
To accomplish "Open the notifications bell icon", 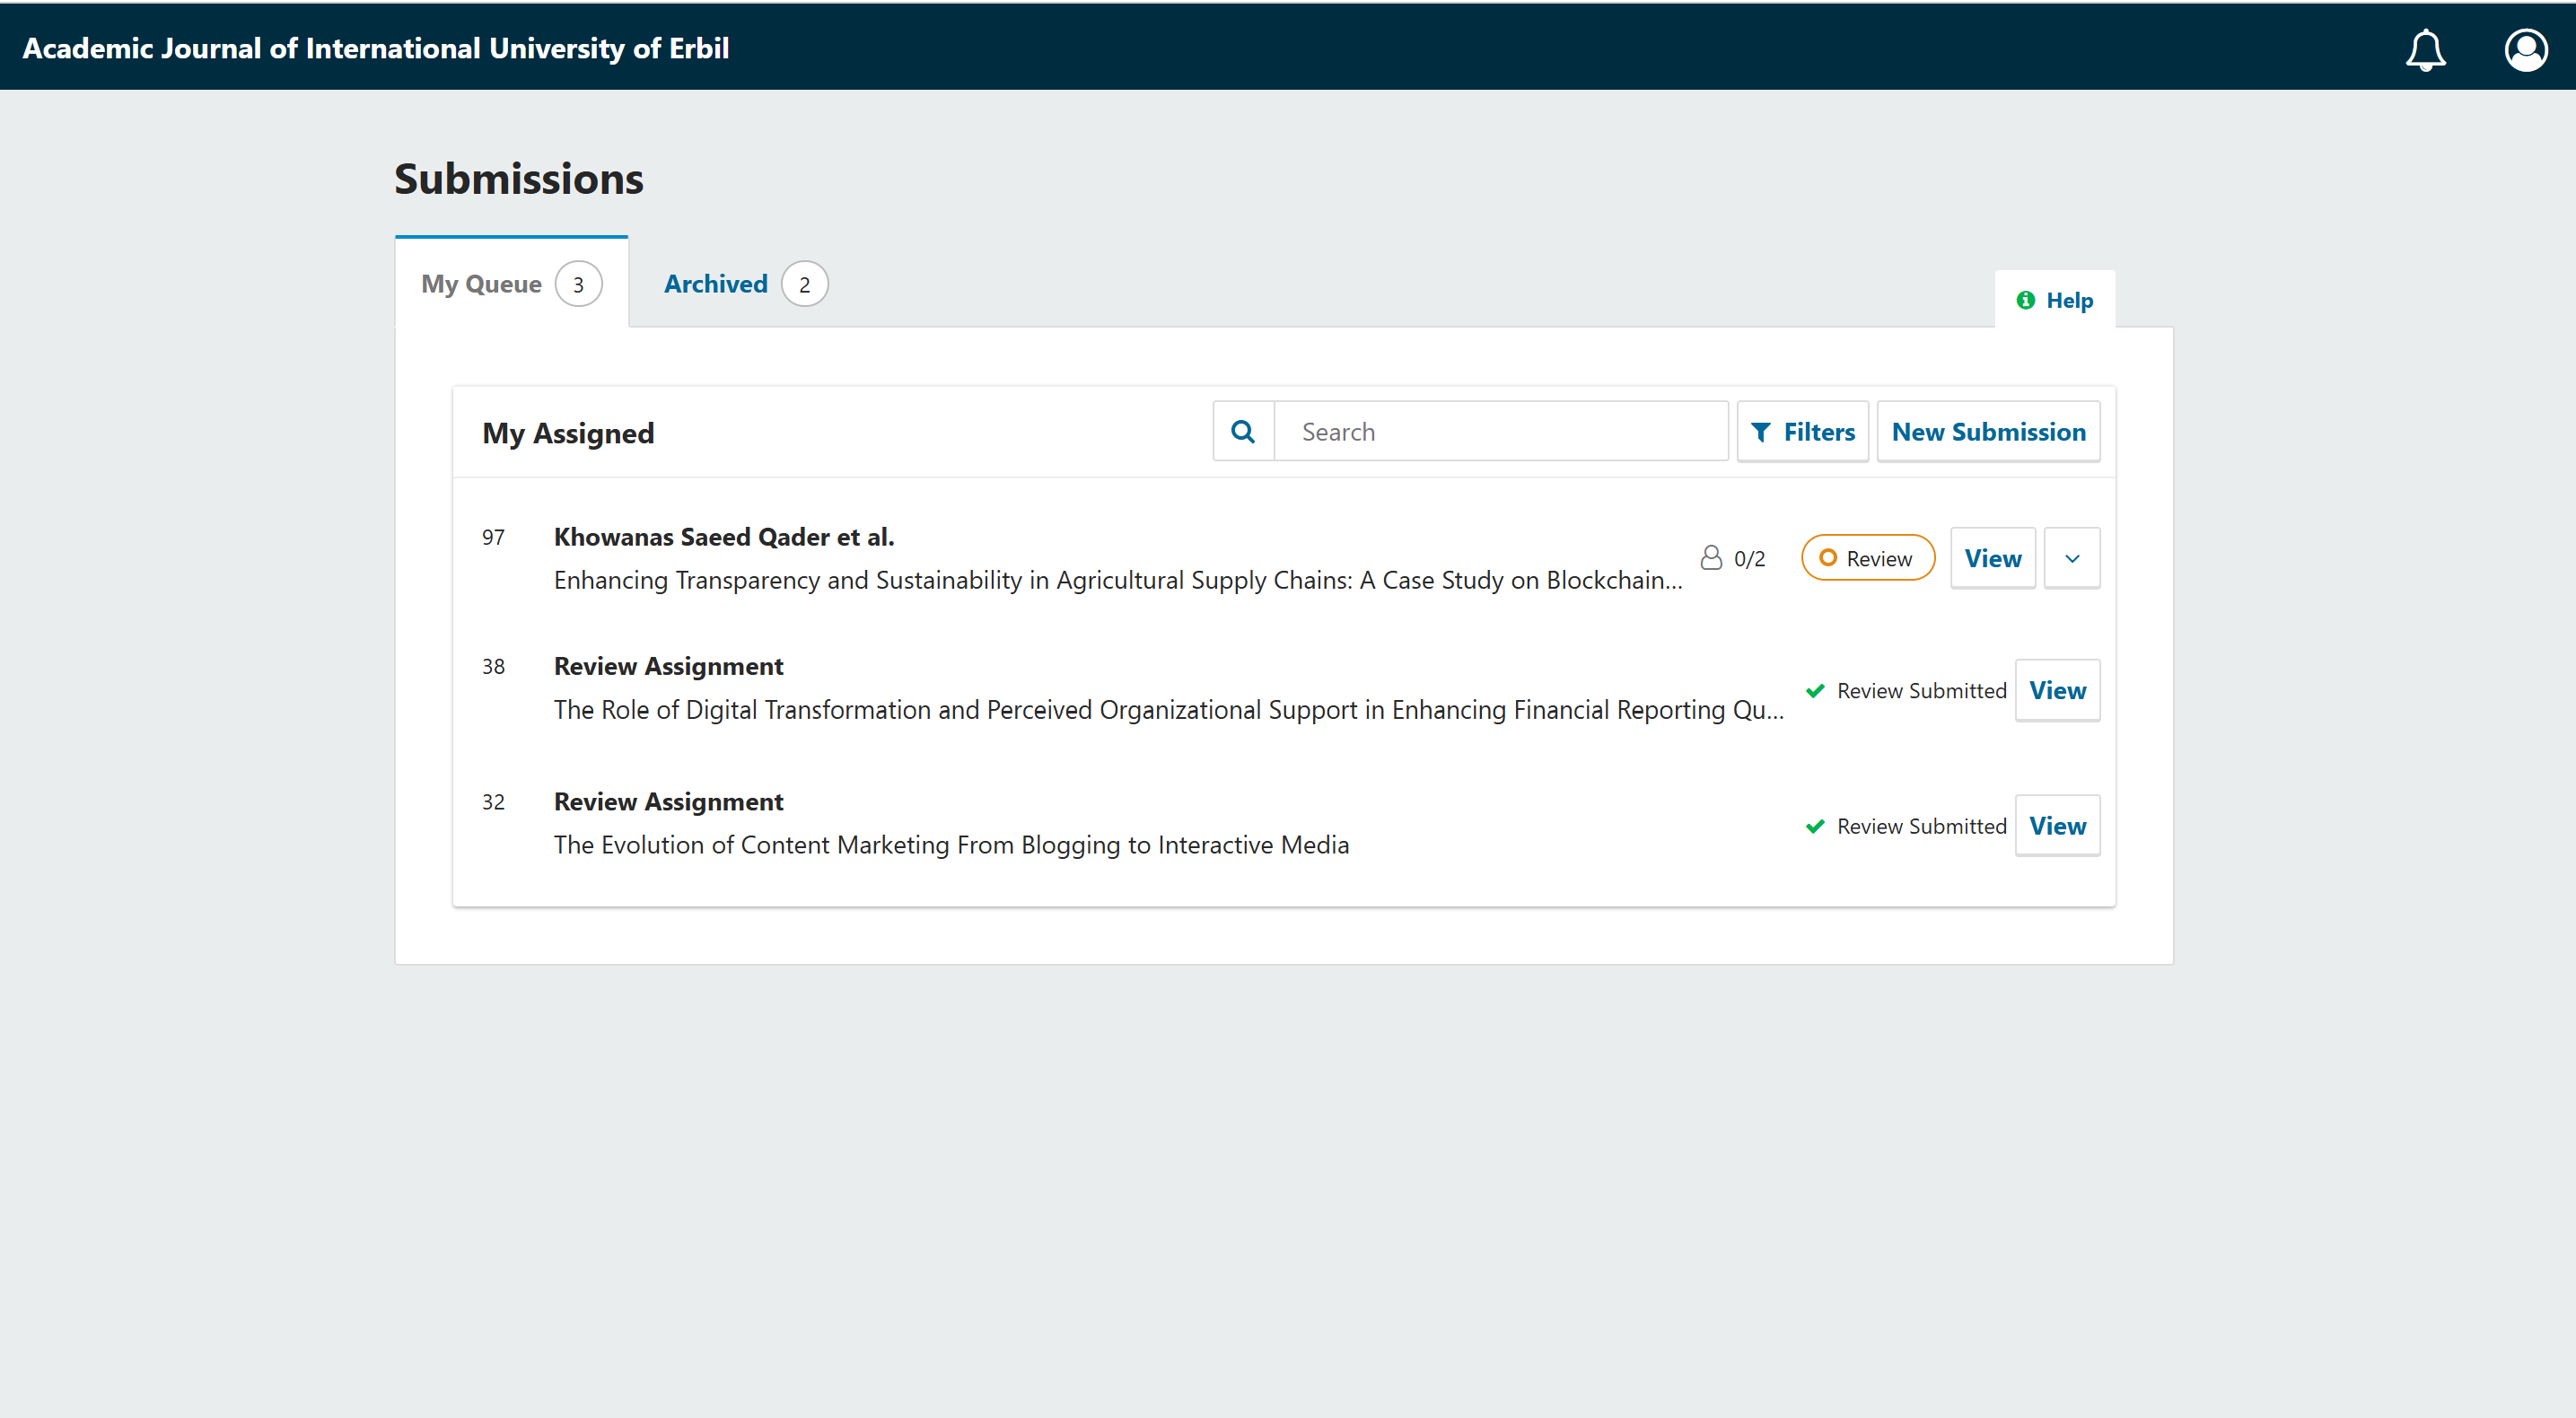I will pyautogui.click(x=2425, y=49).
